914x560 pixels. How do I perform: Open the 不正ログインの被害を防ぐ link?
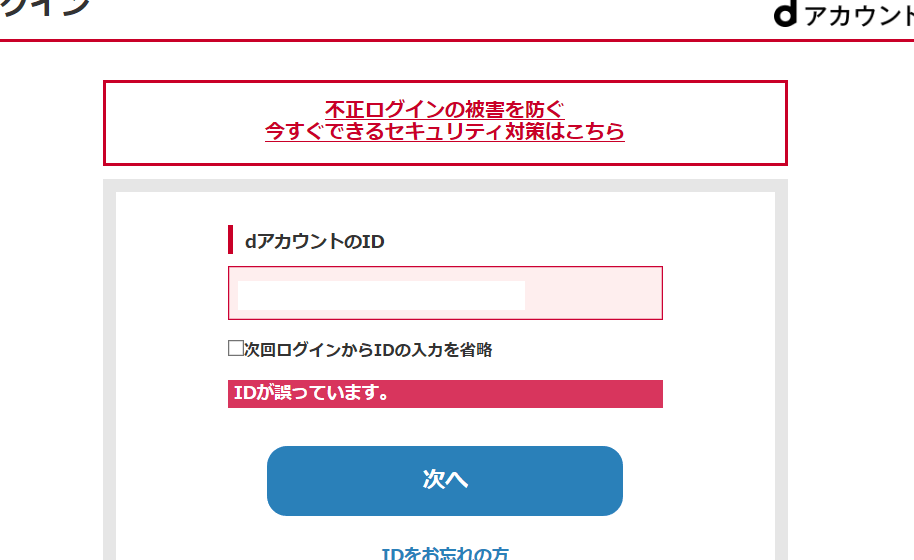(x=444, y=109)
